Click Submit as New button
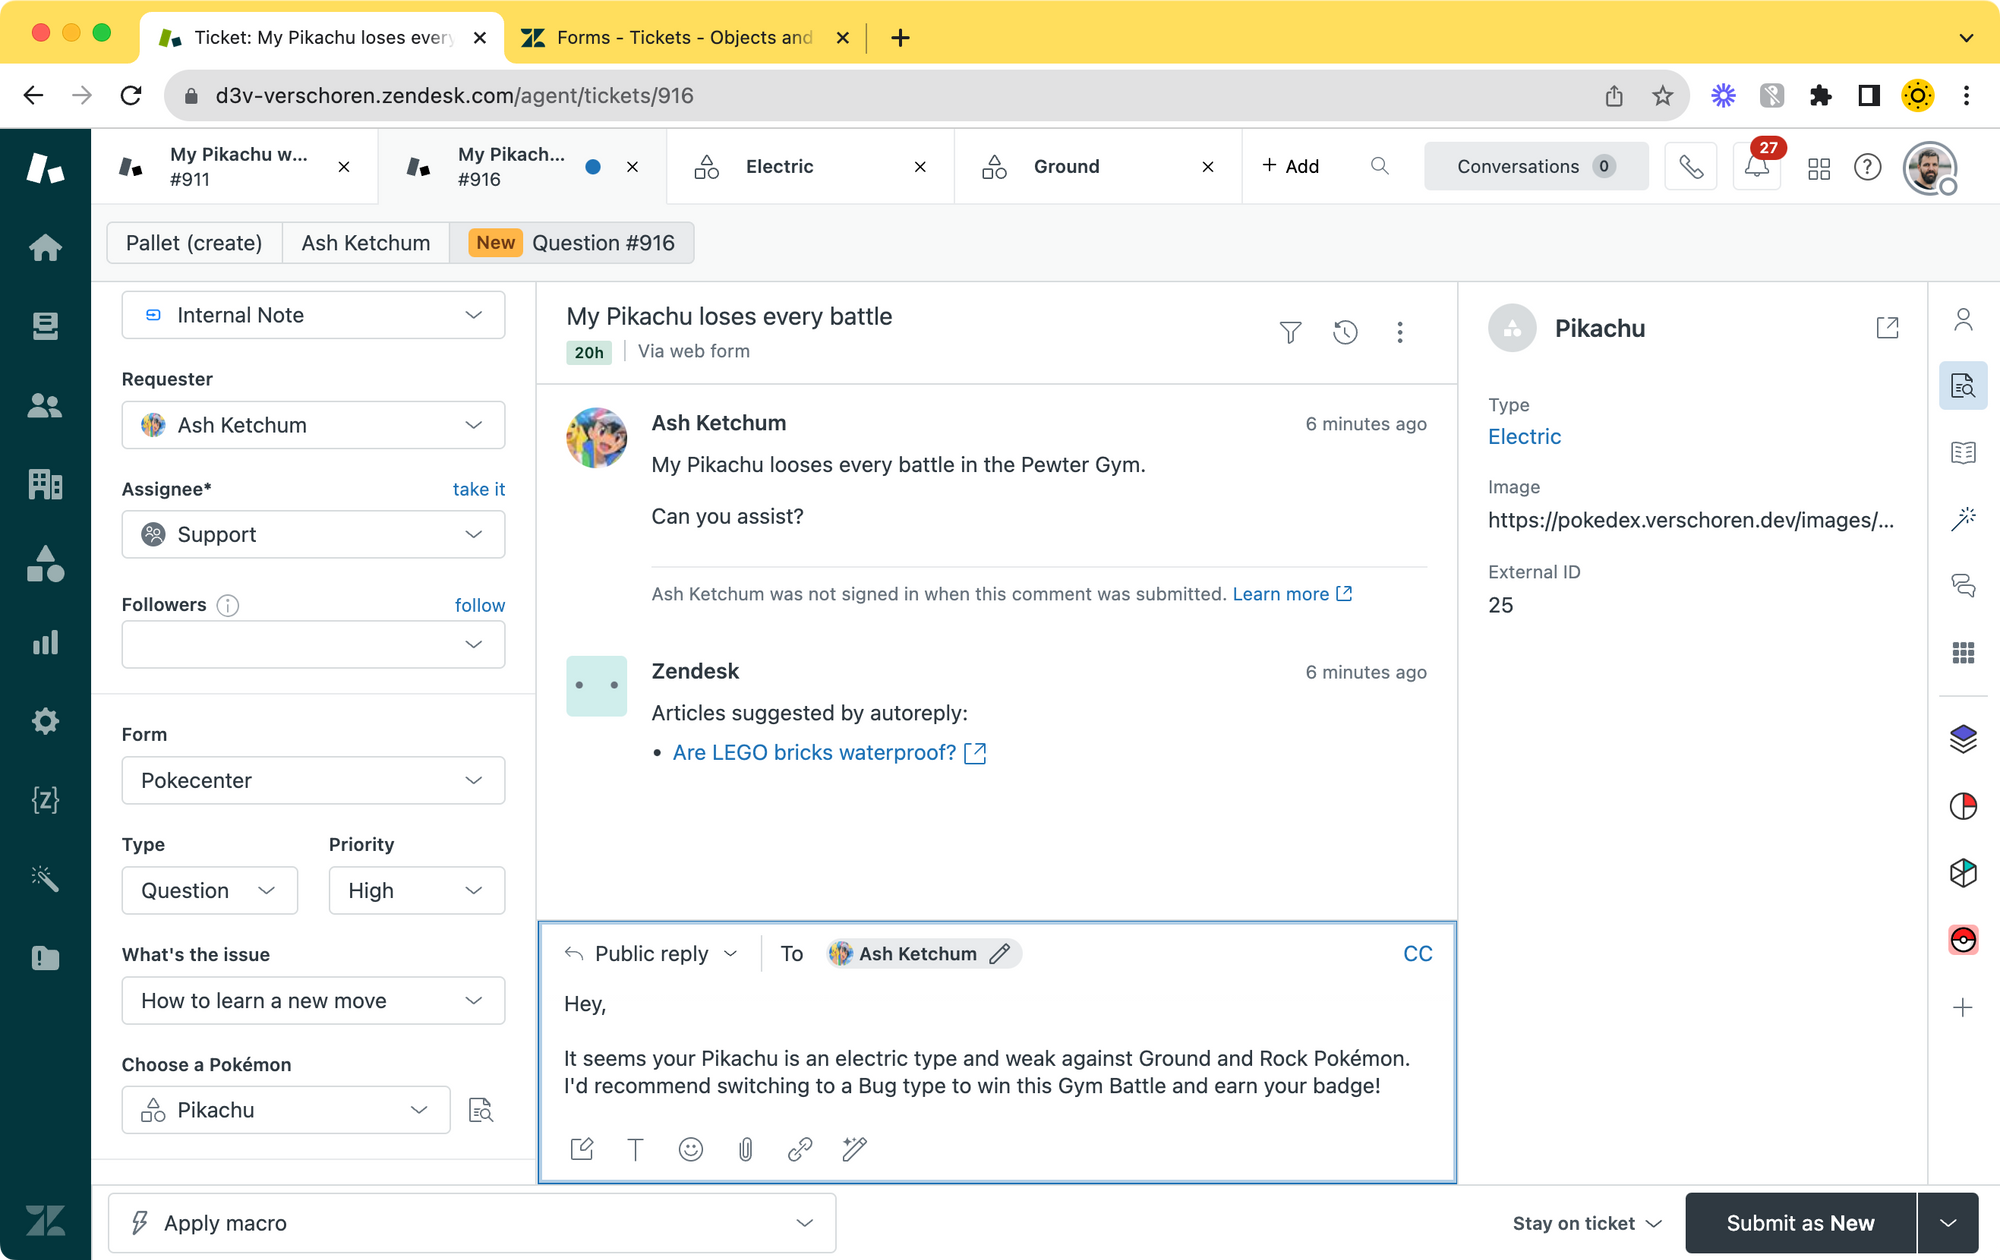Image resolution: width=2000 pixels, height=1260 pixels. [x=1800, y=1223]
